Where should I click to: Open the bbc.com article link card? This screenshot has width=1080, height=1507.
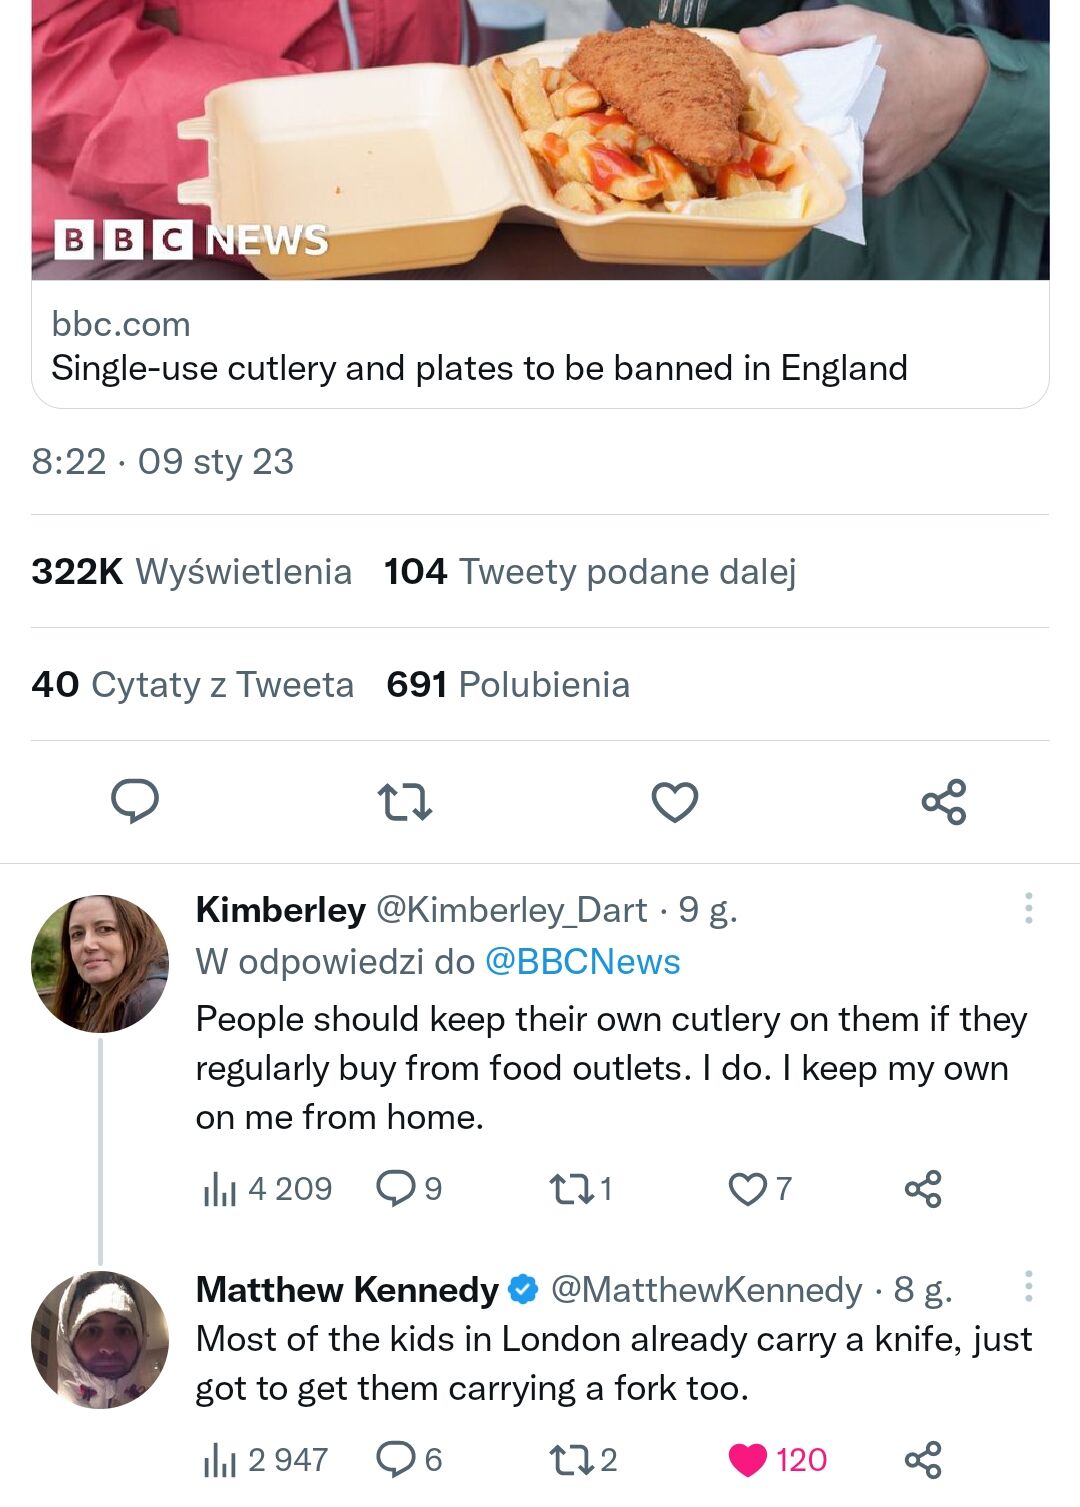pos(540,345)
